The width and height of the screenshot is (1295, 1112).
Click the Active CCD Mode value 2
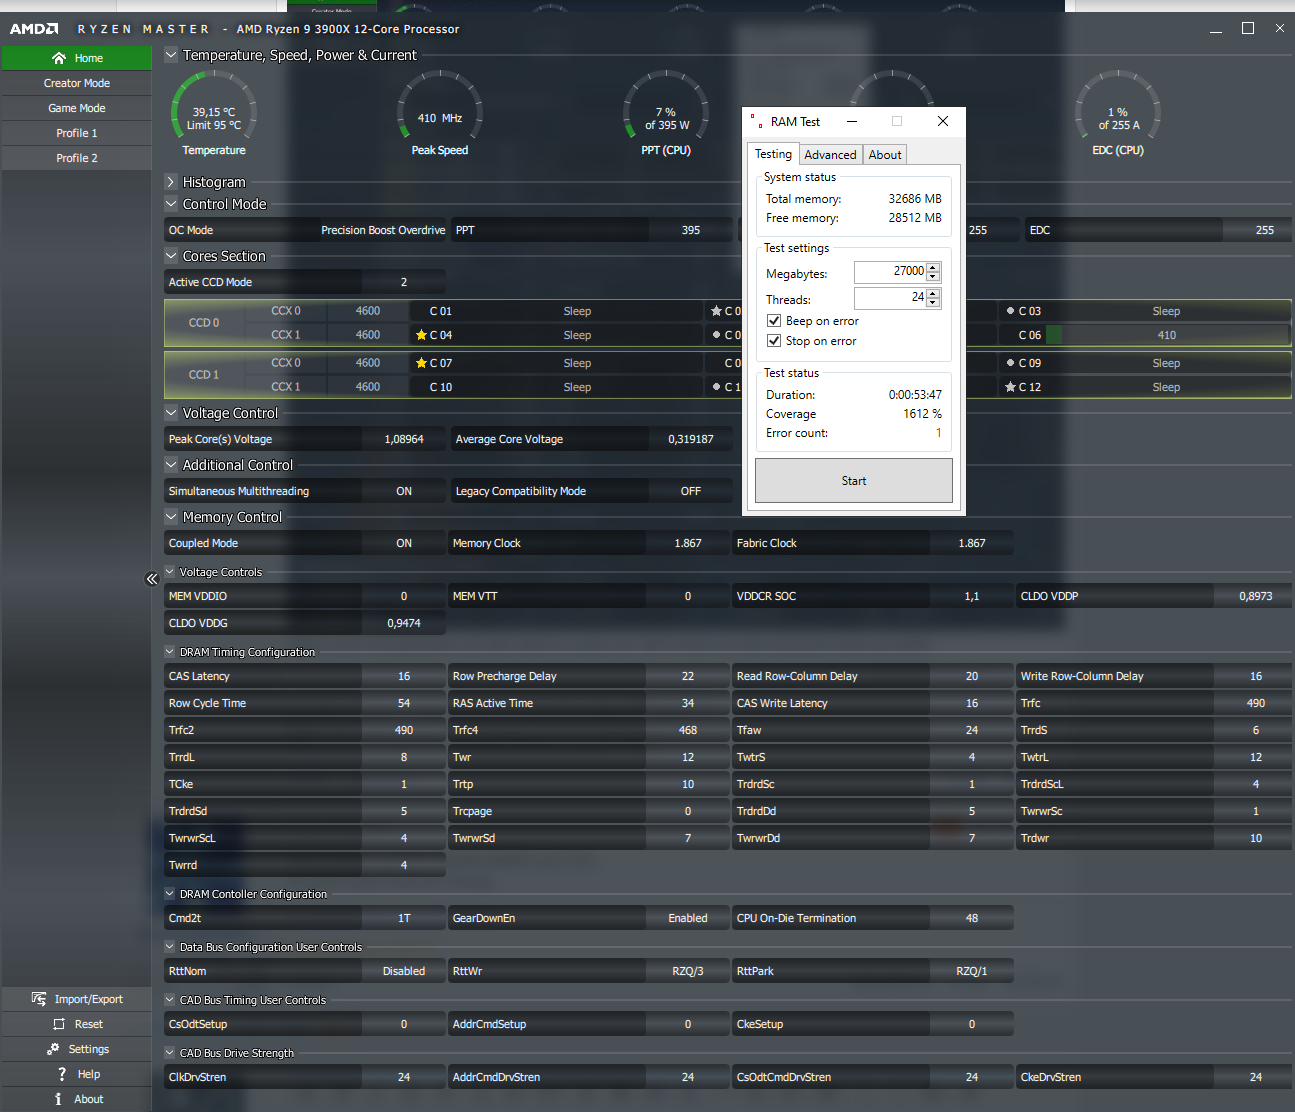(404, 282)
